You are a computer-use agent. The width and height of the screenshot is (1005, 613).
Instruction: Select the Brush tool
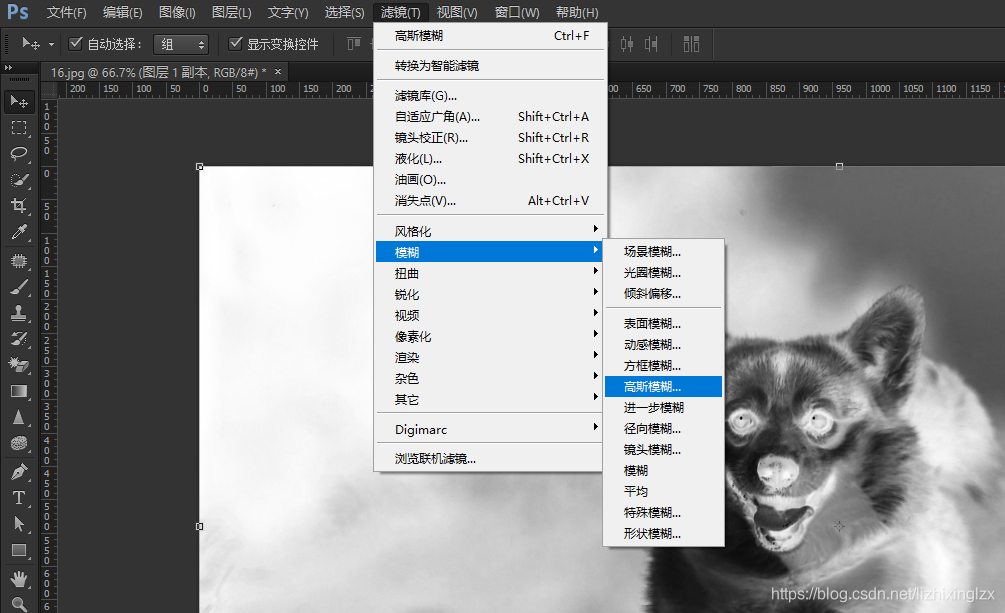(19, 287)
